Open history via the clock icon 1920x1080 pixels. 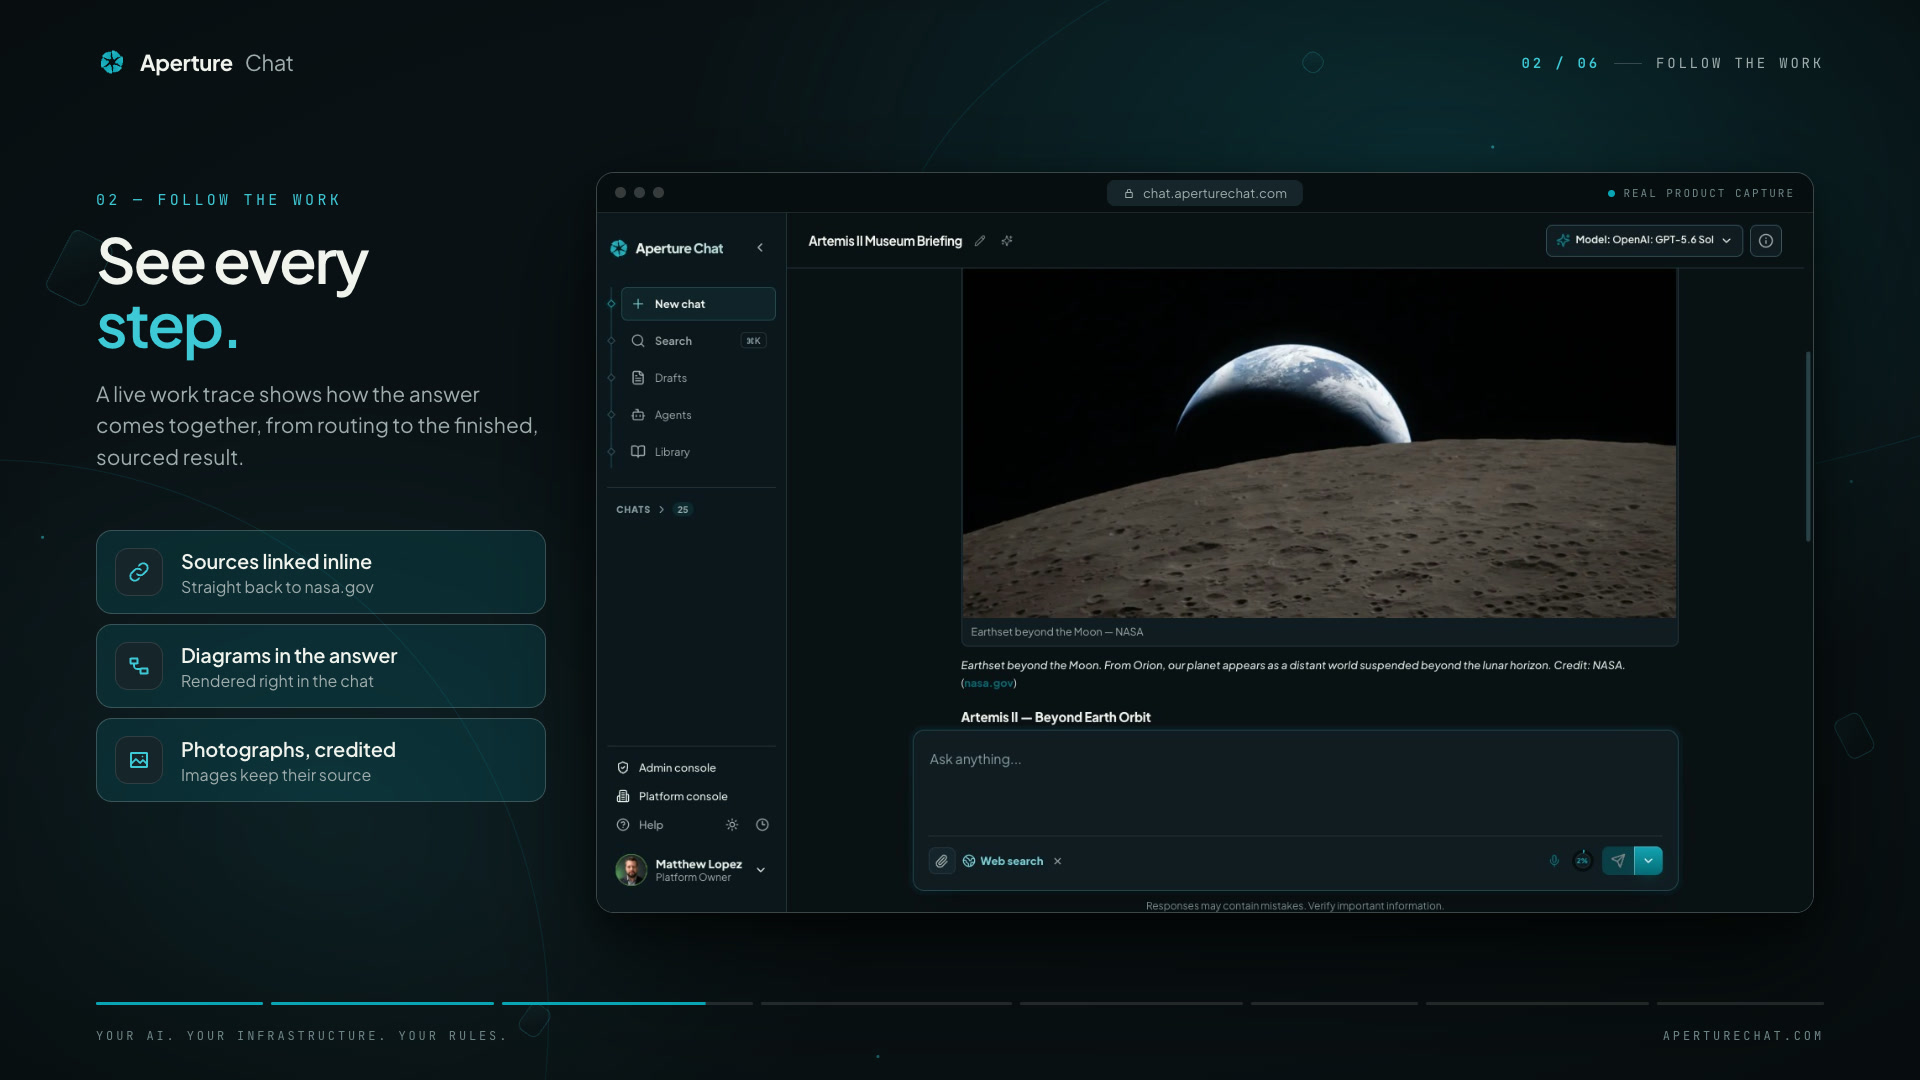coord(762,825)
